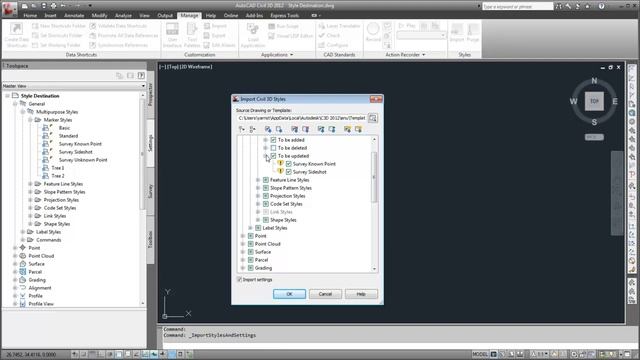The height and width of the screenshot is (360, 640).
Task: Expand the Action Recorder panel dropdown arrow
Action: pos(423,55)
